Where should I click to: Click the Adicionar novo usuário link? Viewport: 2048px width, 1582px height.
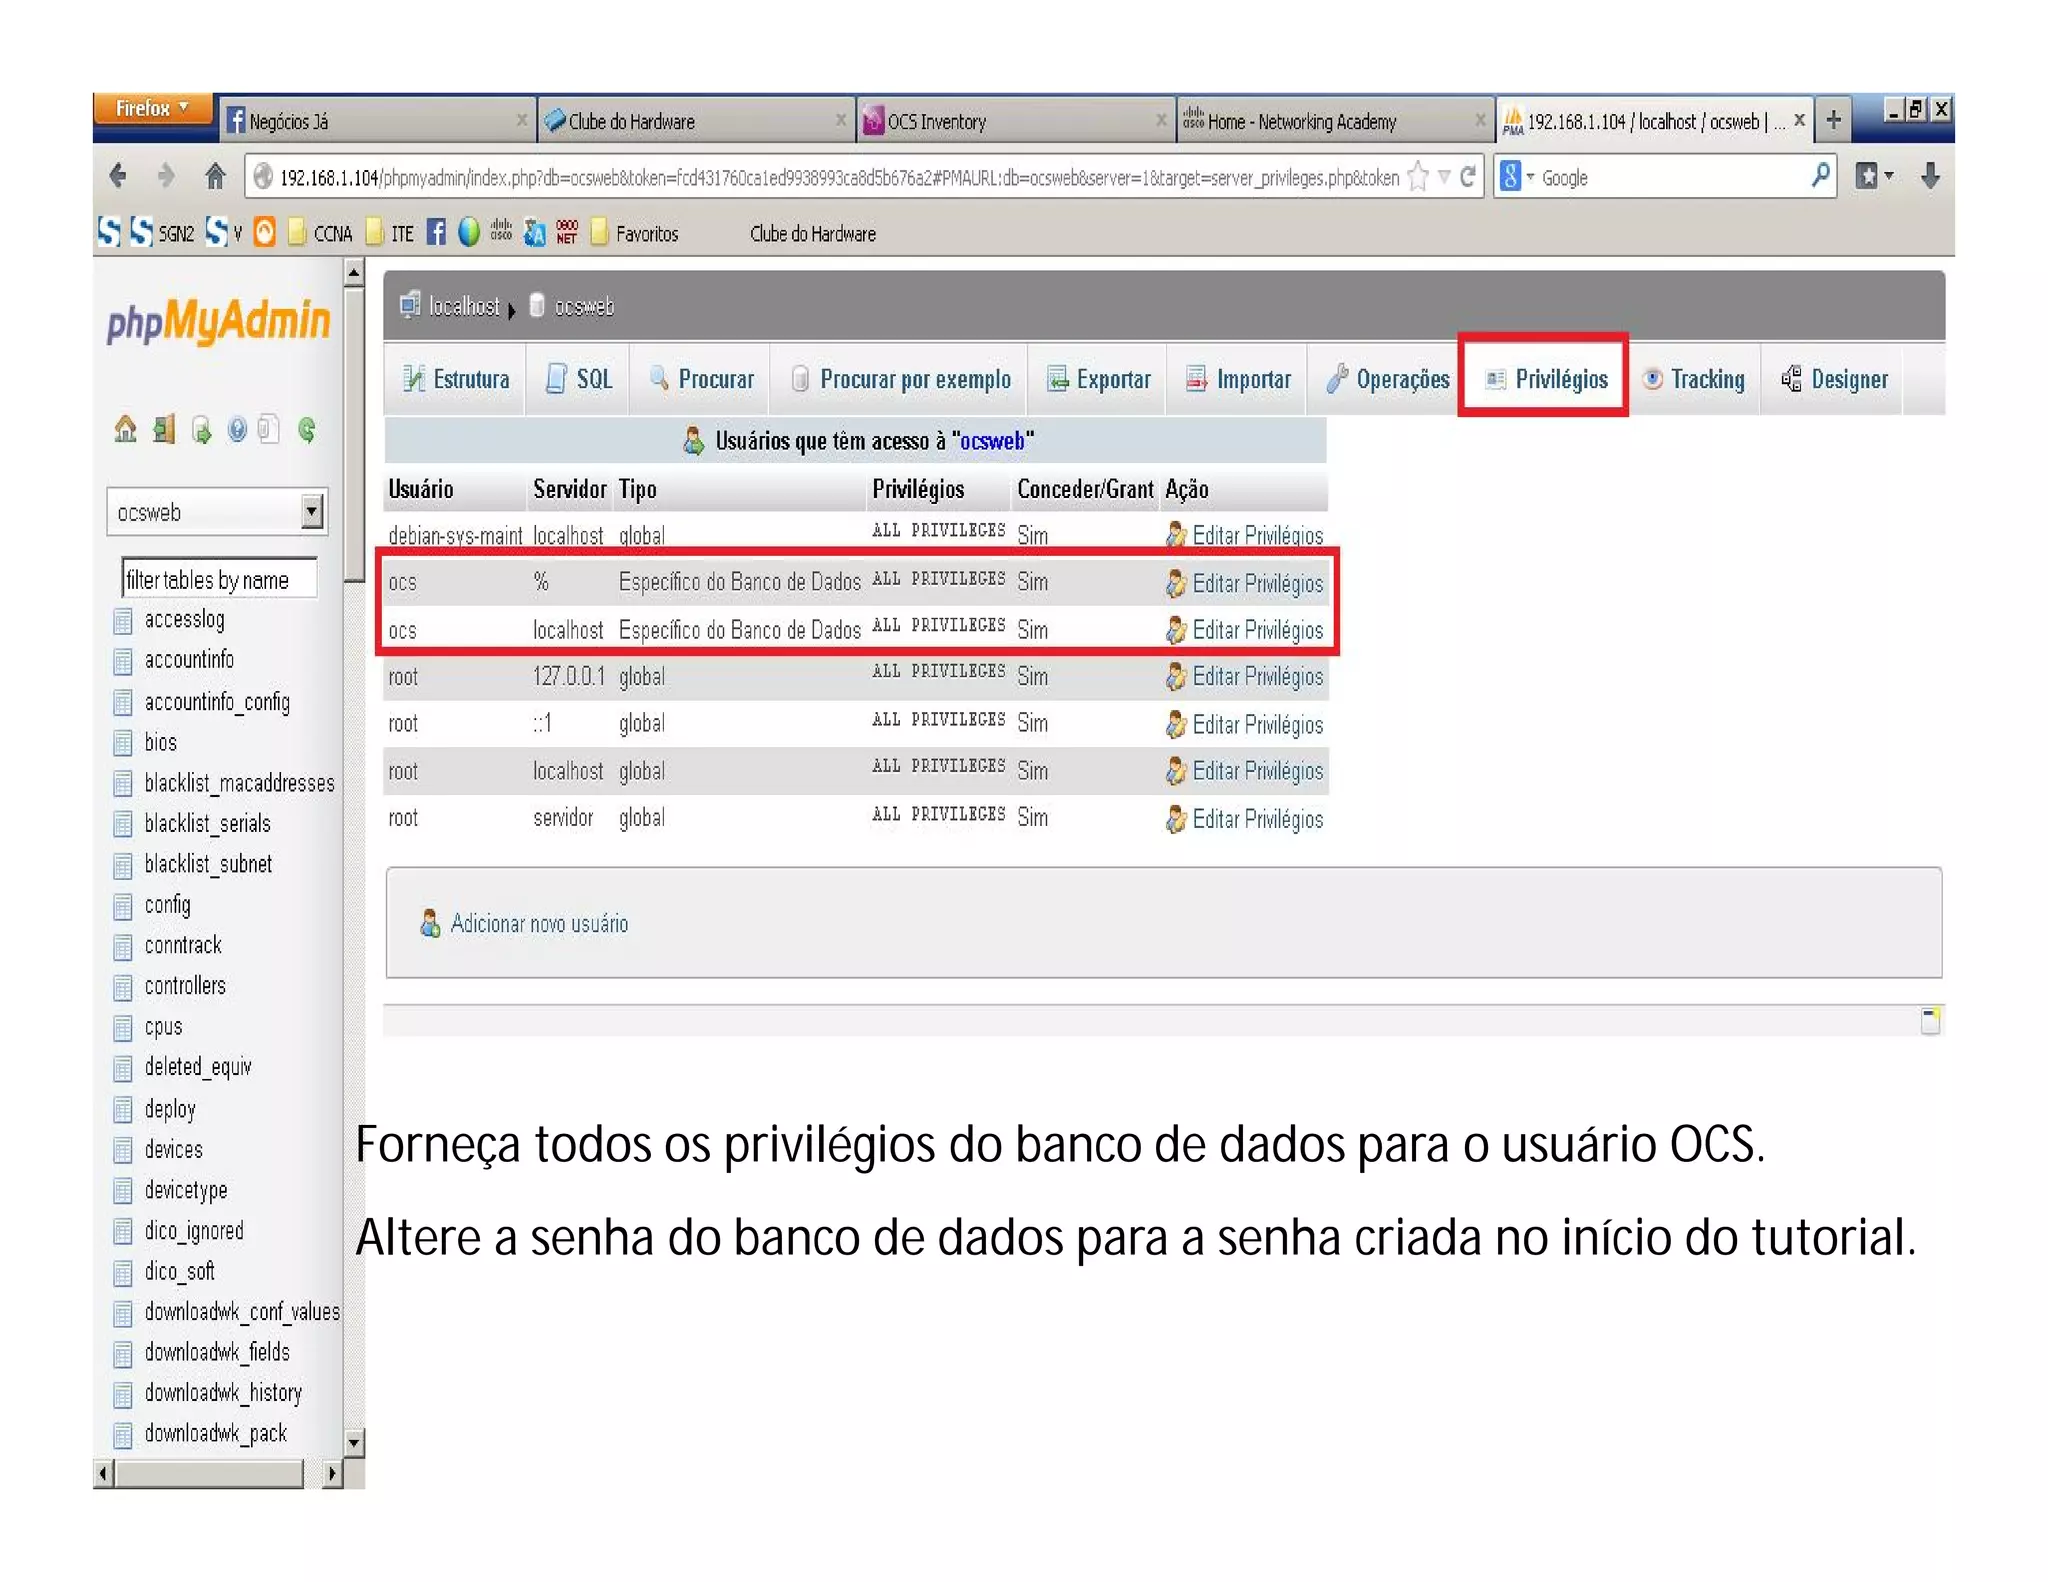(x=539, y=923)
